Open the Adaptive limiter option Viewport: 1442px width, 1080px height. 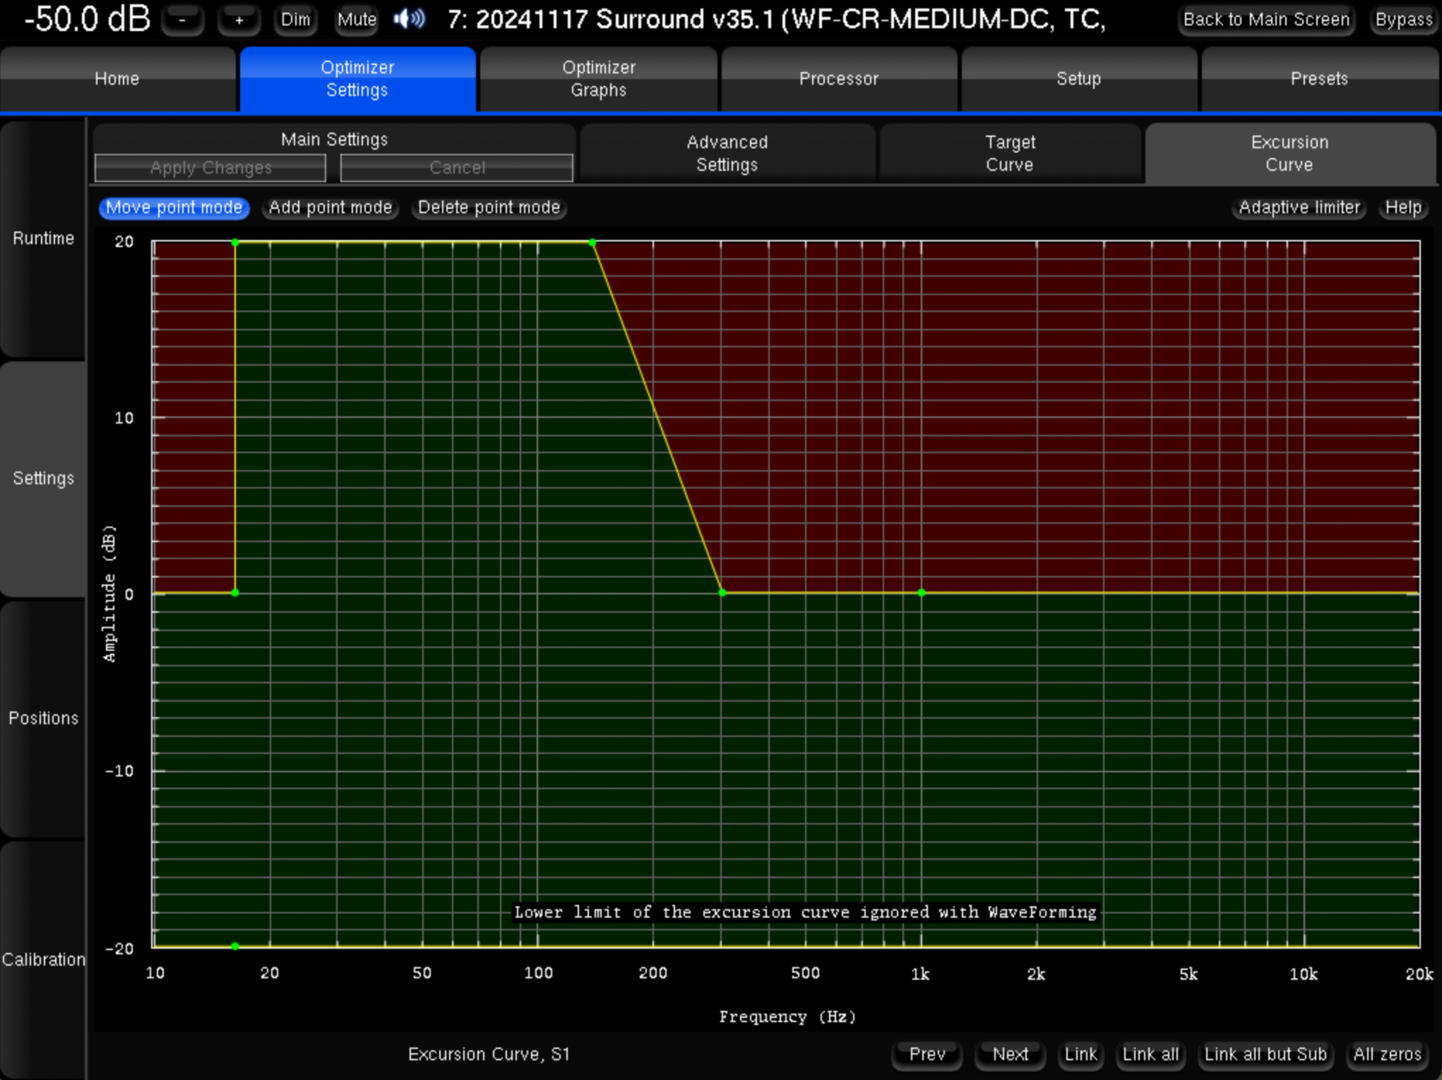click(1299, 208)
